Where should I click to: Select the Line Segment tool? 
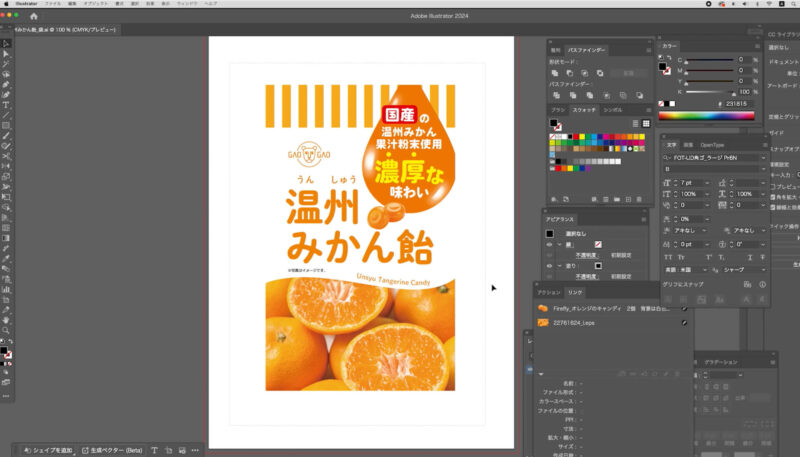tap(6, 115)
